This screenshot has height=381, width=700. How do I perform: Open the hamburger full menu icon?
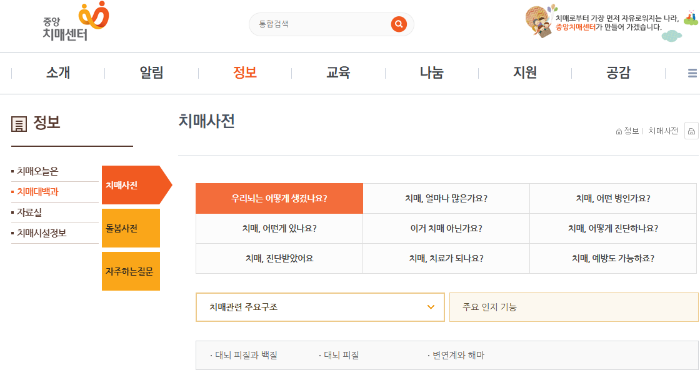coord(692,73)
